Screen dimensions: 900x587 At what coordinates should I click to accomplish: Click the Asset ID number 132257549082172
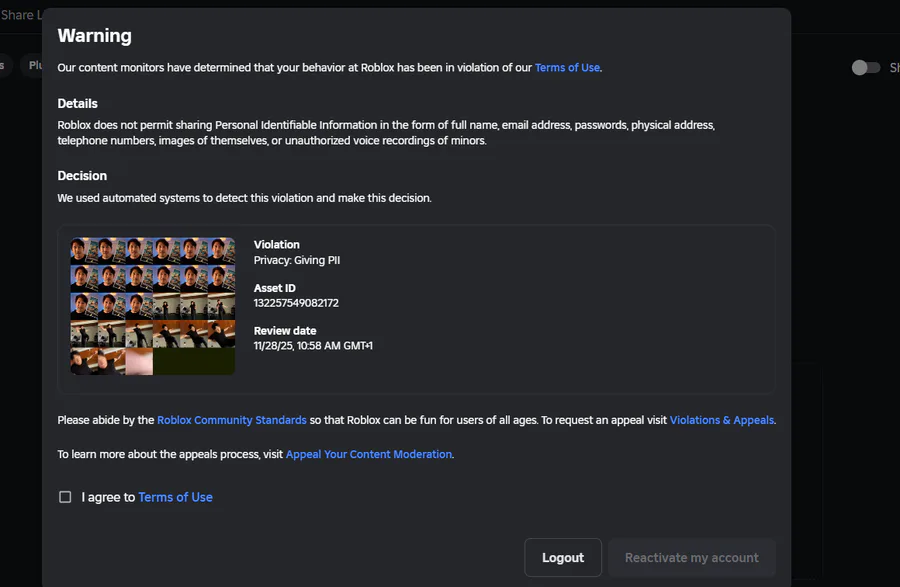[x=296, y=303]
